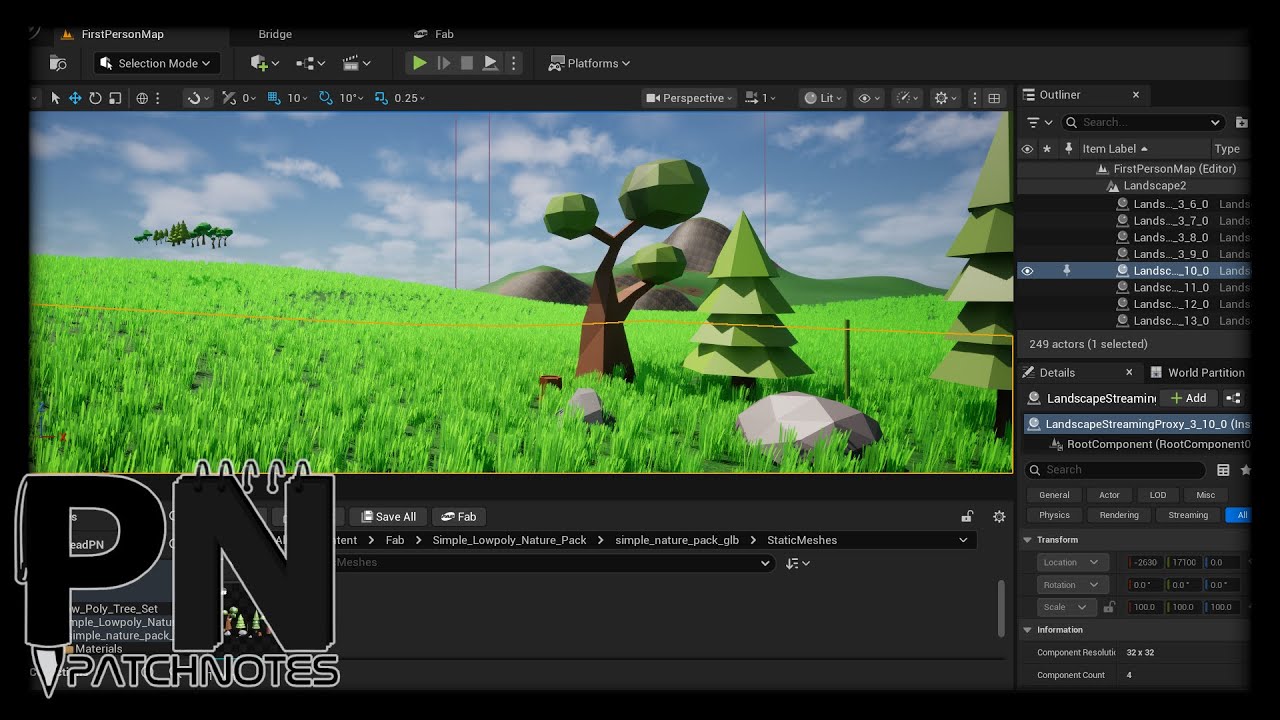
Task: Open the Details property matrix grid icon
Action: pos(1223,470)
